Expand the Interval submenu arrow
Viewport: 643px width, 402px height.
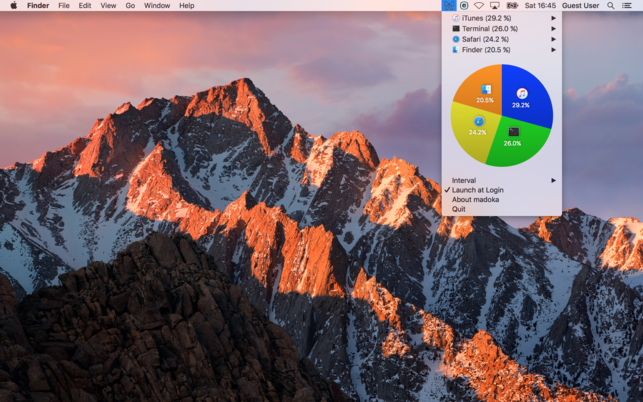(553, 180)
